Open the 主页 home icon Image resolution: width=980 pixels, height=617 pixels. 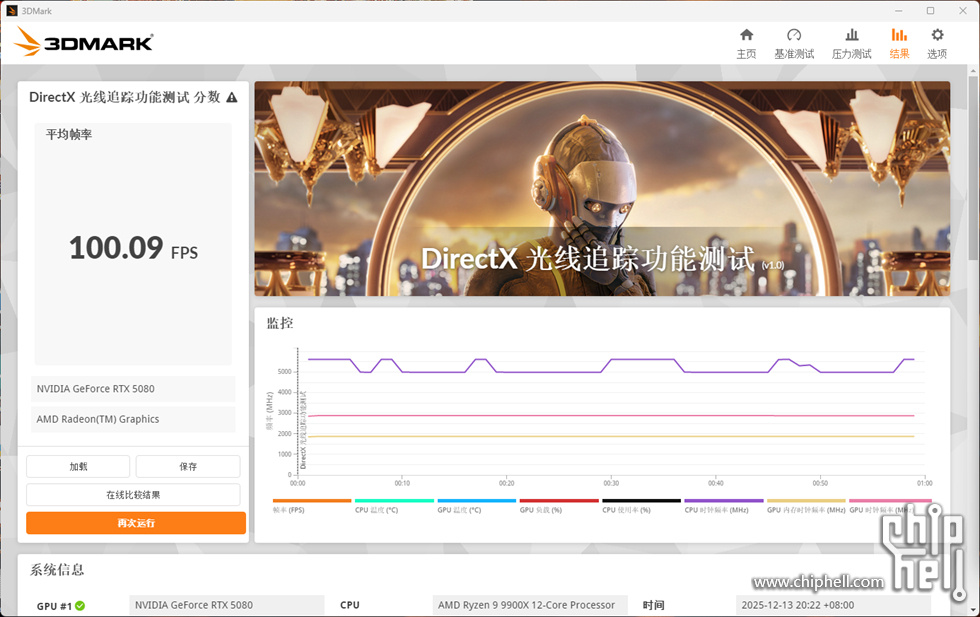[x=746, y=43]
